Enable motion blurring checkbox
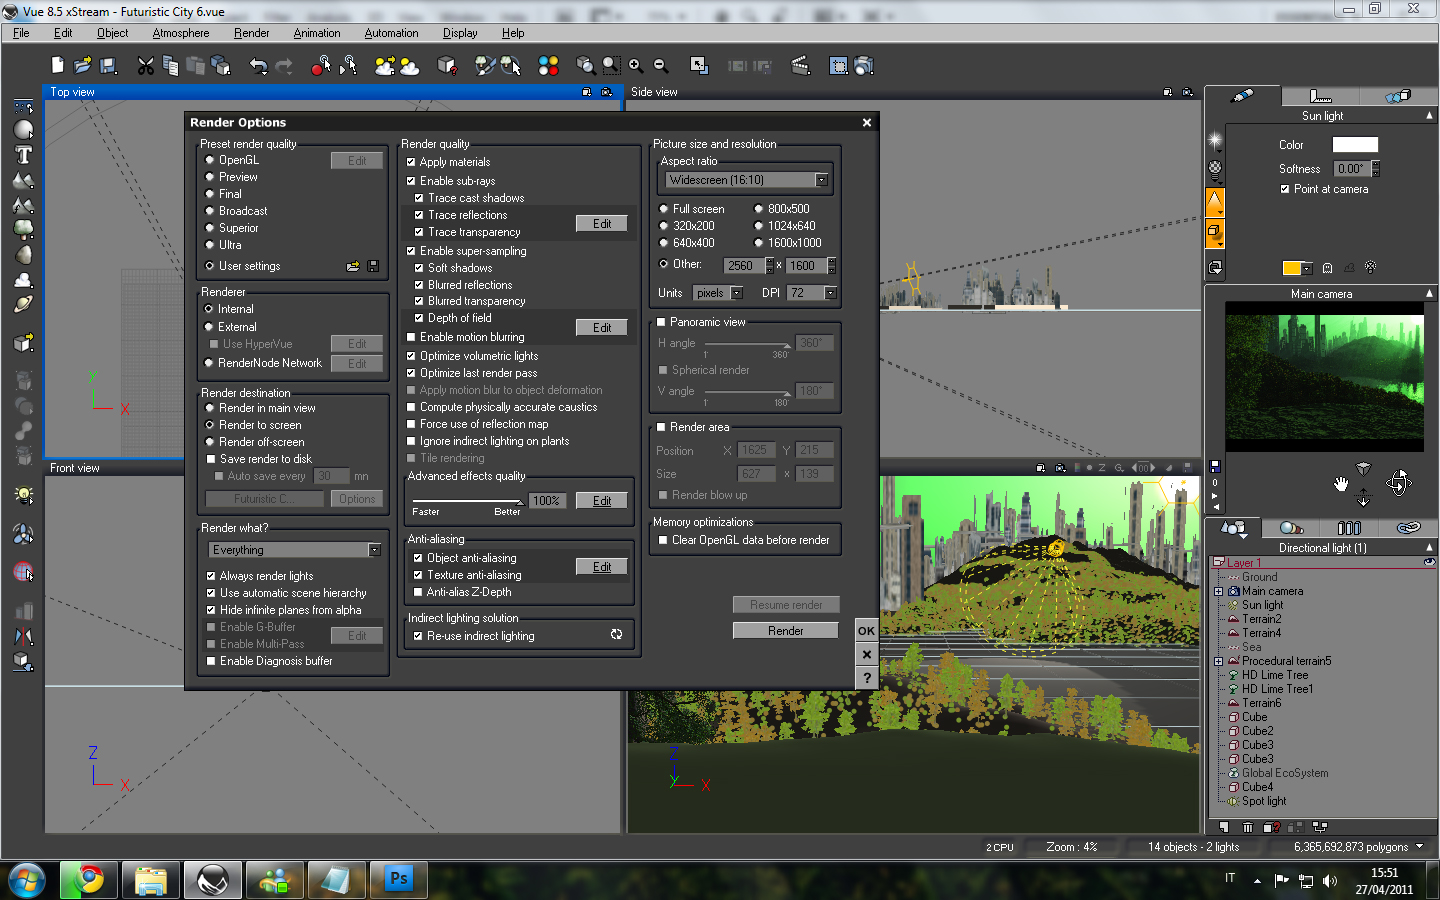The height and width of the screenshot is (900, 1440). tap(411, 337)
